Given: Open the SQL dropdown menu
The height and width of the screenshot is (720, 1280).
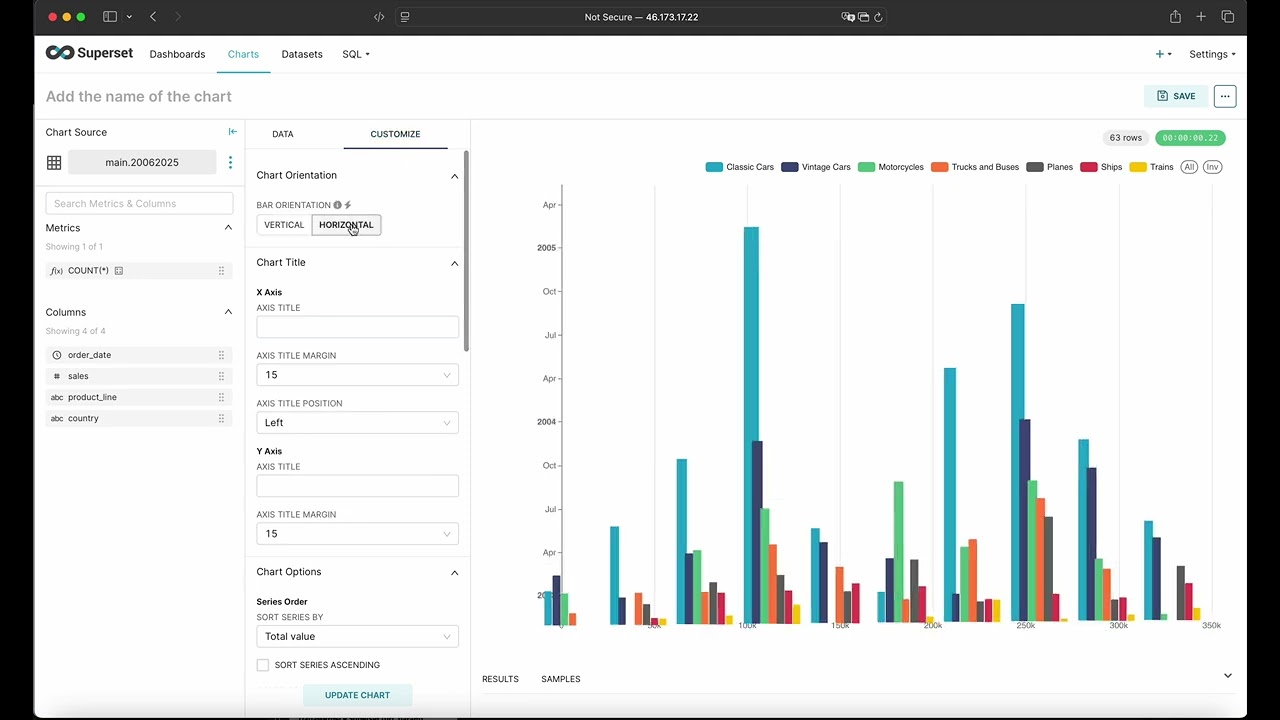Looking at the screenshot, I should point(356,54).
